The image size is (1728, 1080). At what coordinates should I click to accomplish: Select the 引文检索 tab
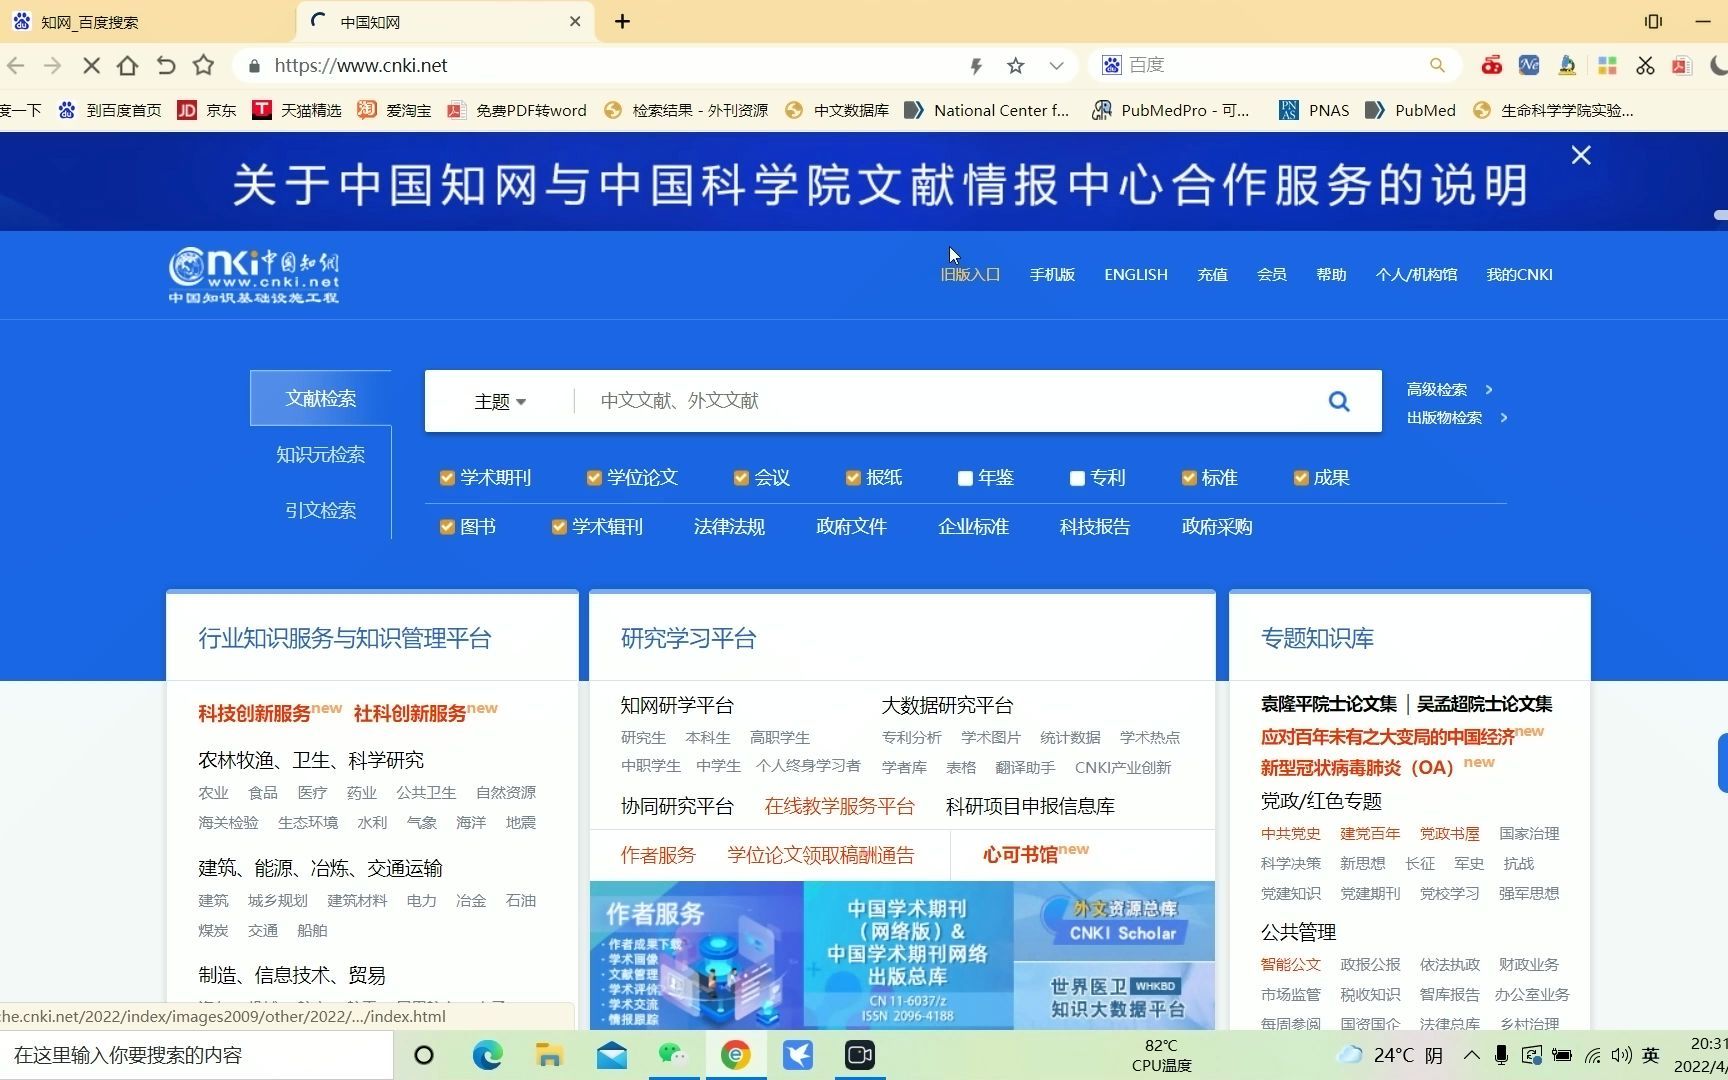tap(320, 510)
